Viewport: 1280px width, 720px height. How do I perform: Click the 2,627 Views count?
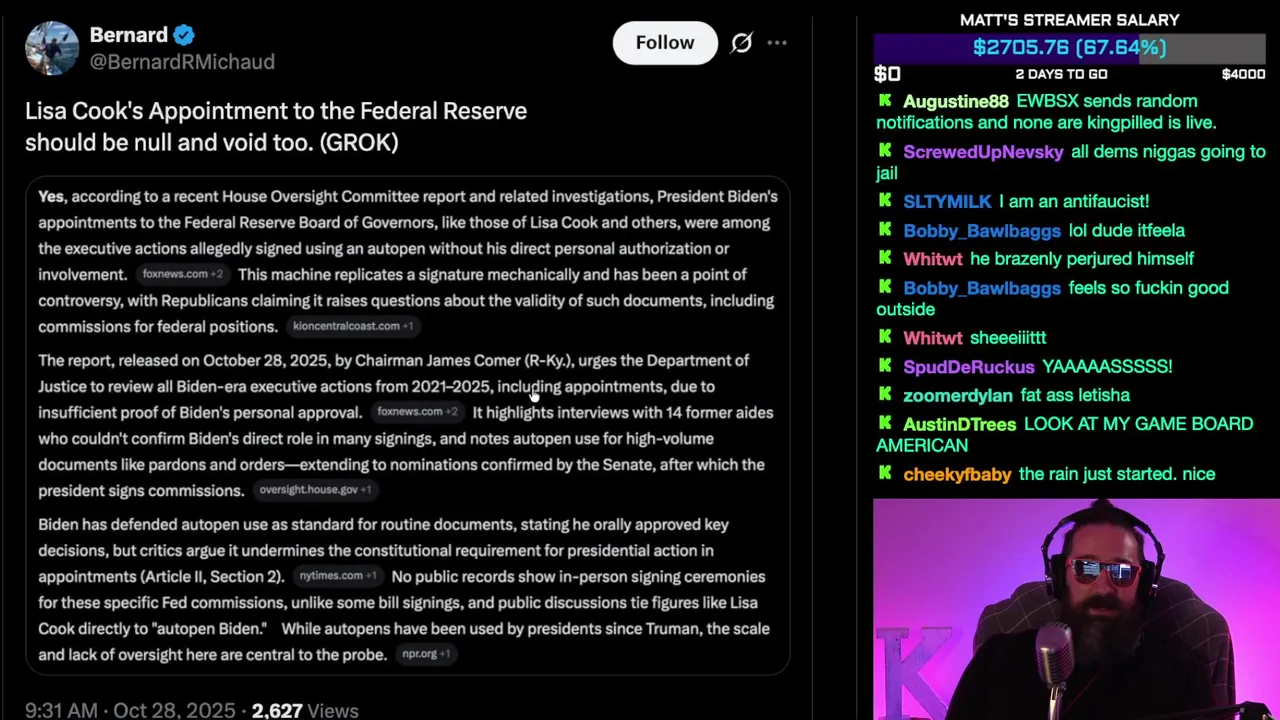coord(305,711)
